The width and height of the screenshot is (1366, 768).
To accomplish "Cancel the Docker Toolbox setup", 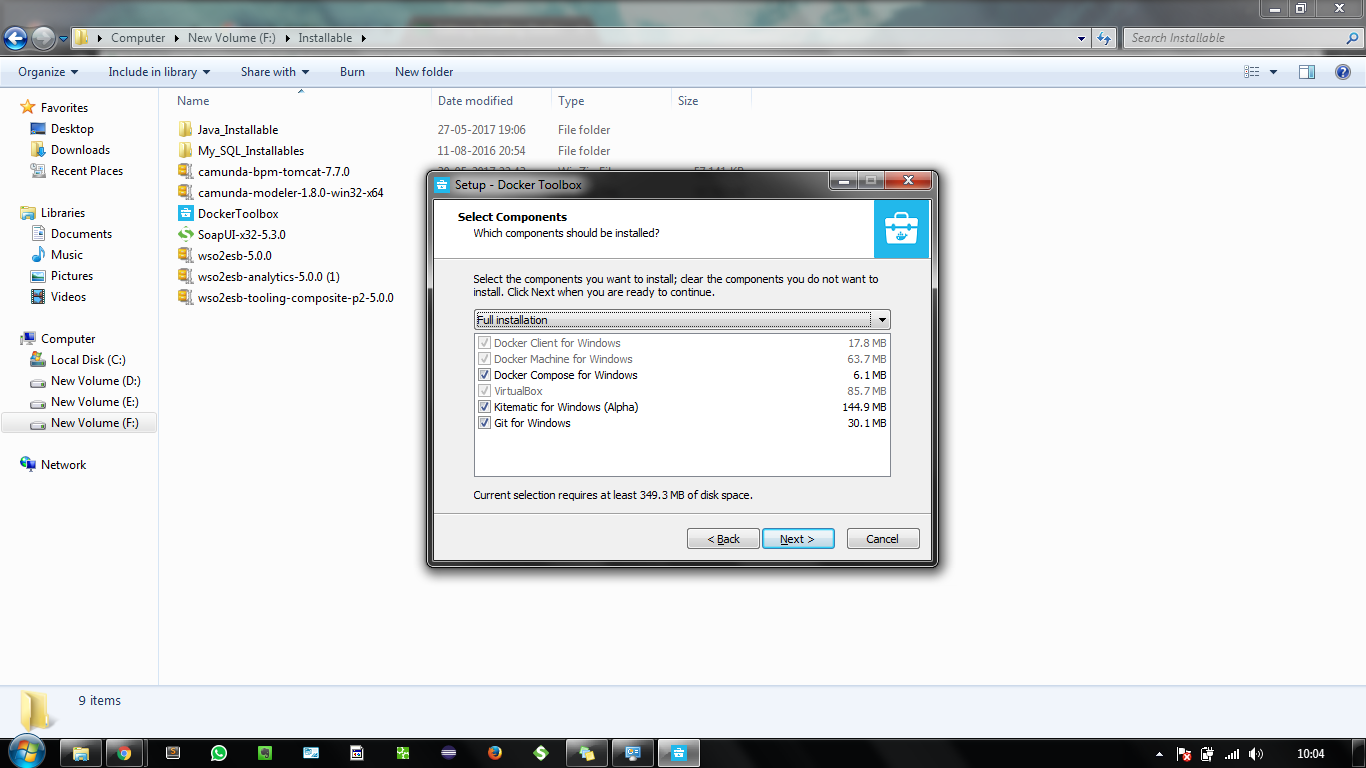I will pos(882,538).
